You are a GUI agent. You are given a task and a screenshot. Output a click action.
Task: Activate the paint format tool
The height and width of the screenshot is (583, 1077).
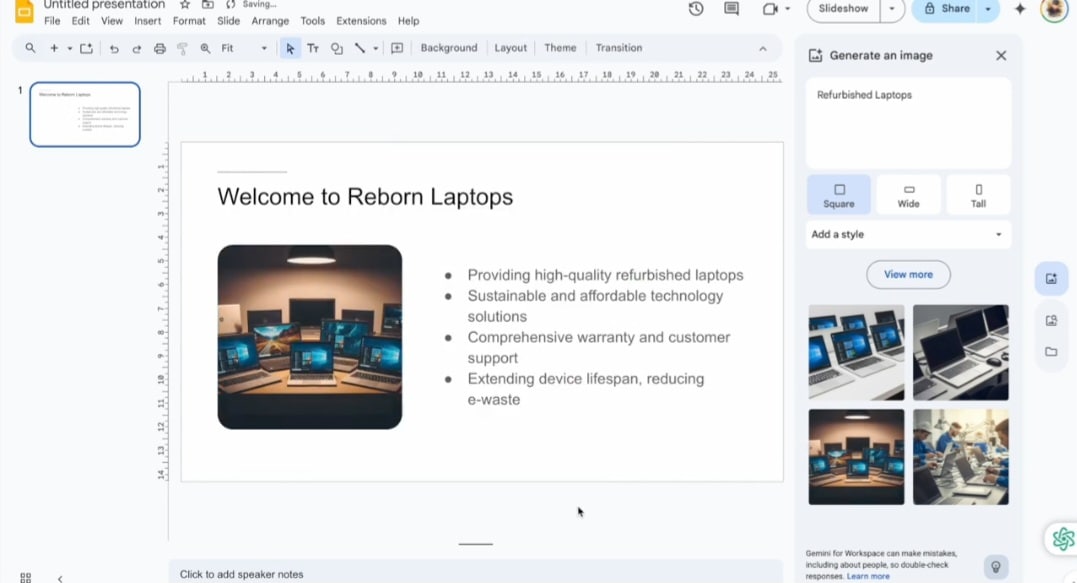click(x=182, y=48)
